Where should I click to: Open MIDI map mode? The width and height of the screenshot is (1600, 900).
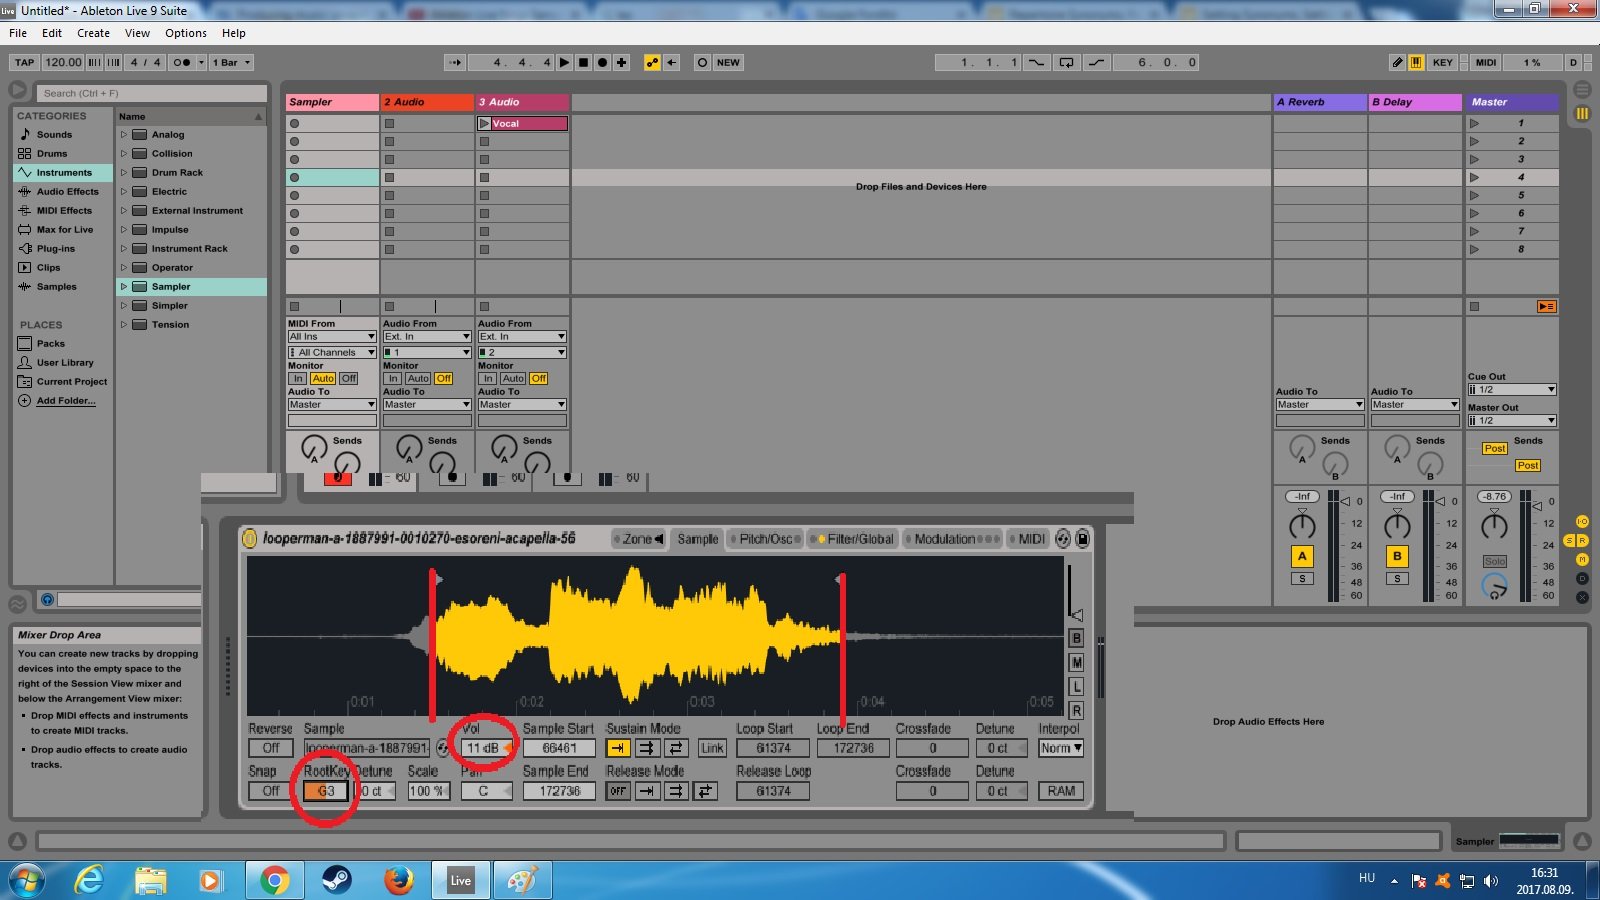pos(1487,62)
